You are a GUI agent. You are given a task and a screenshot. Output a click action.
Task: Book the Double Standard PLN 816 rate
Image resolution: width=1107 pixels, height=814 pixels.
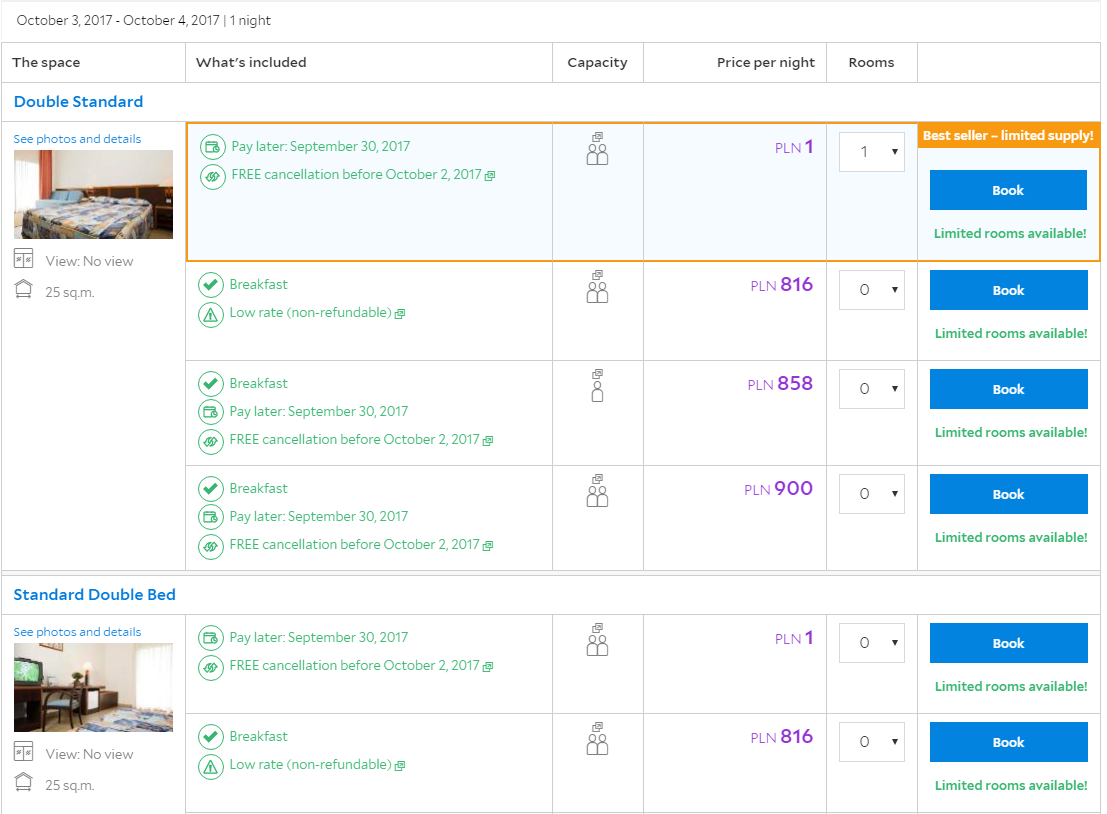[1008, 290]
